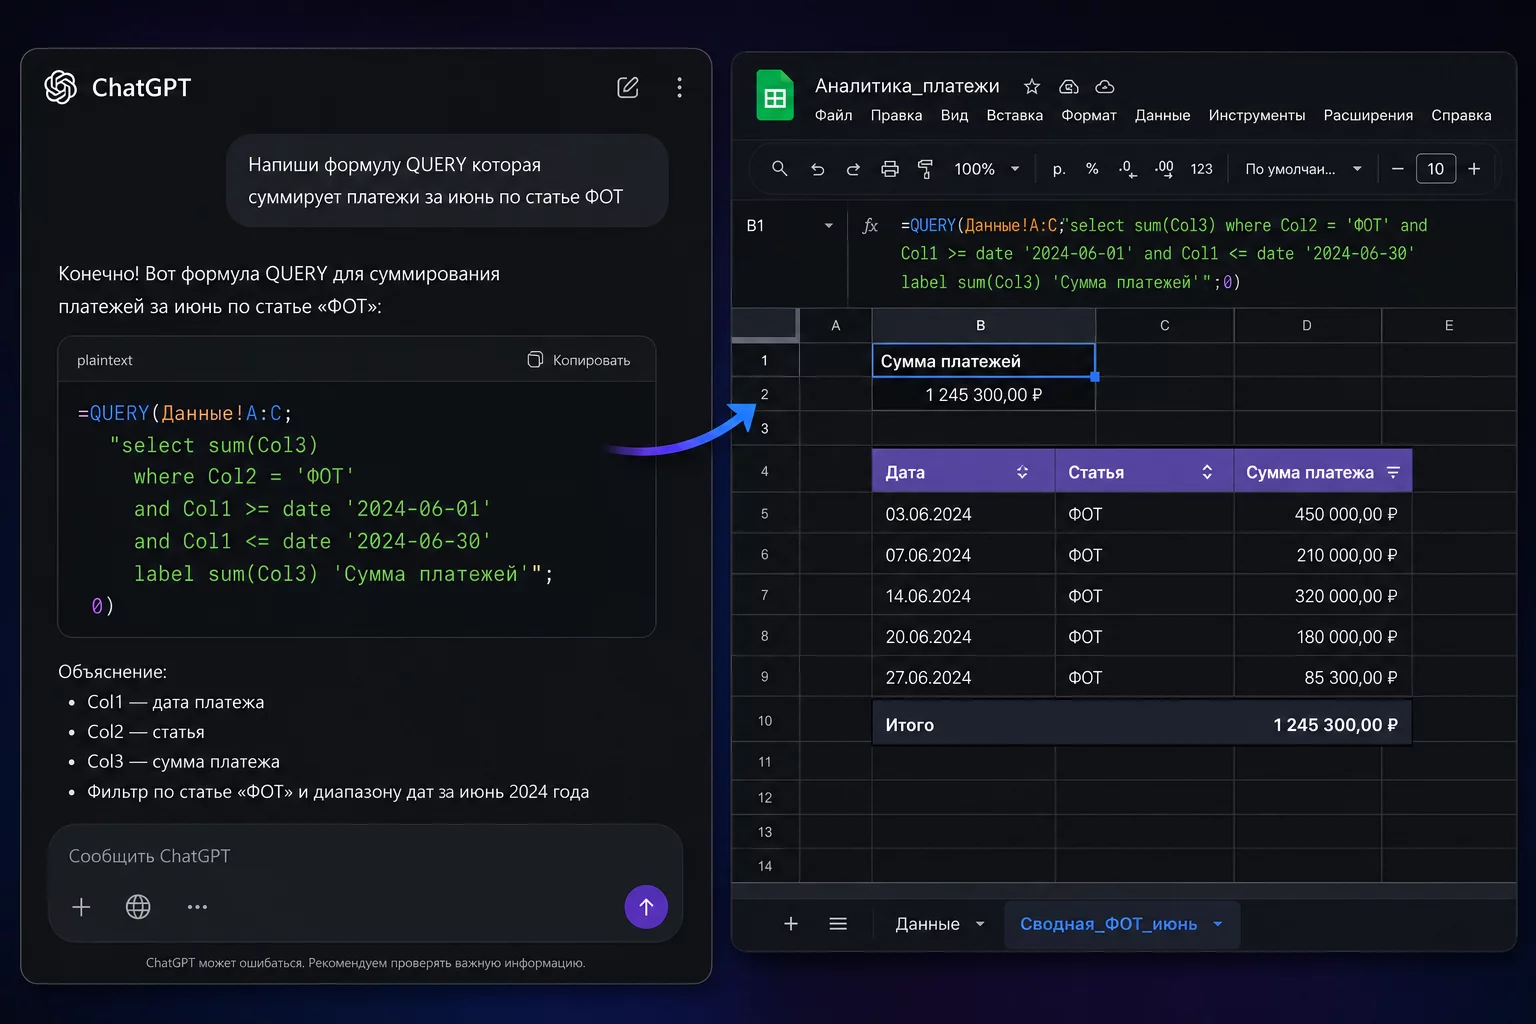
Task: Activate the paint format tool
Action: pos(925,169)
